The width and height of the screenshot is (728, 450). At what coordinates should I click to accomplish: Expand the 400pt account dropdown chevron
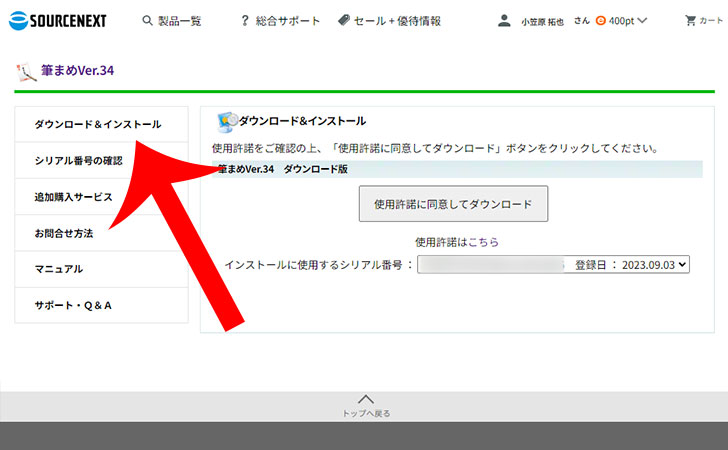[642, 20]
